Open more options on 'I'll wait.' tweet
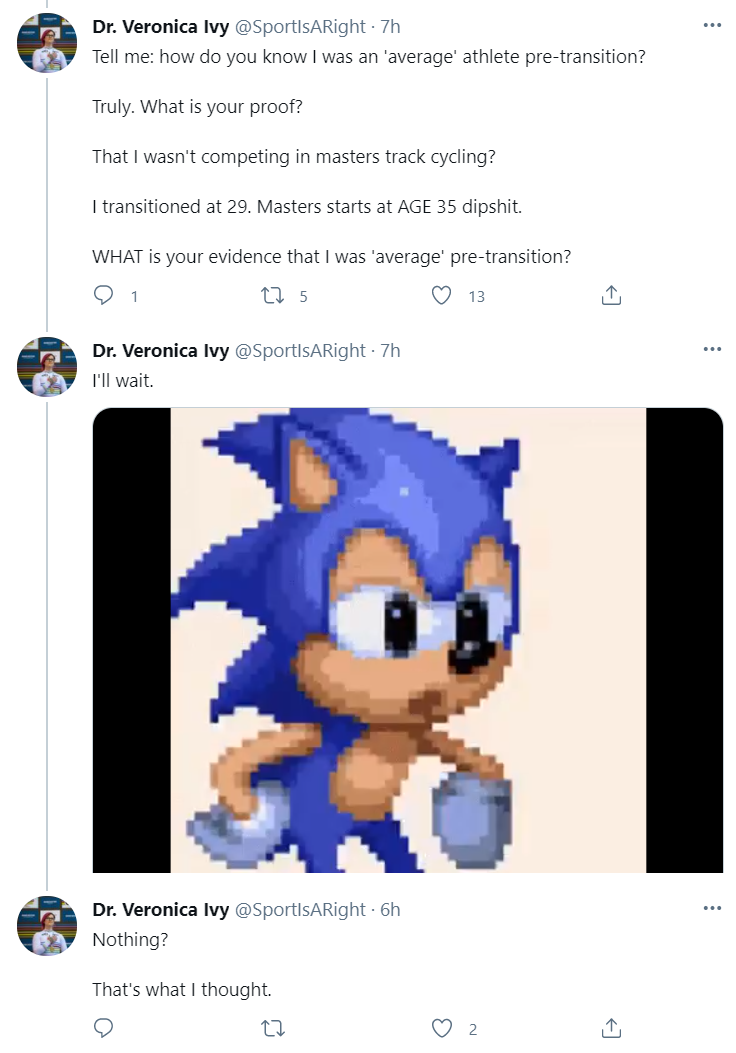 [712, 349]
